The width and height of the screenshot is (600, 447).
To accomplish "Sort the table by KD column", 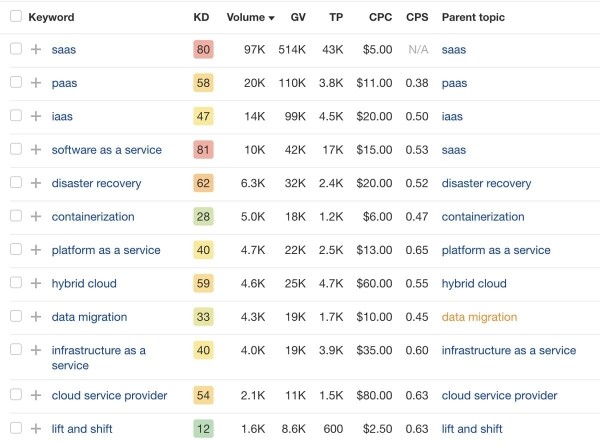I will coord(201,17).
